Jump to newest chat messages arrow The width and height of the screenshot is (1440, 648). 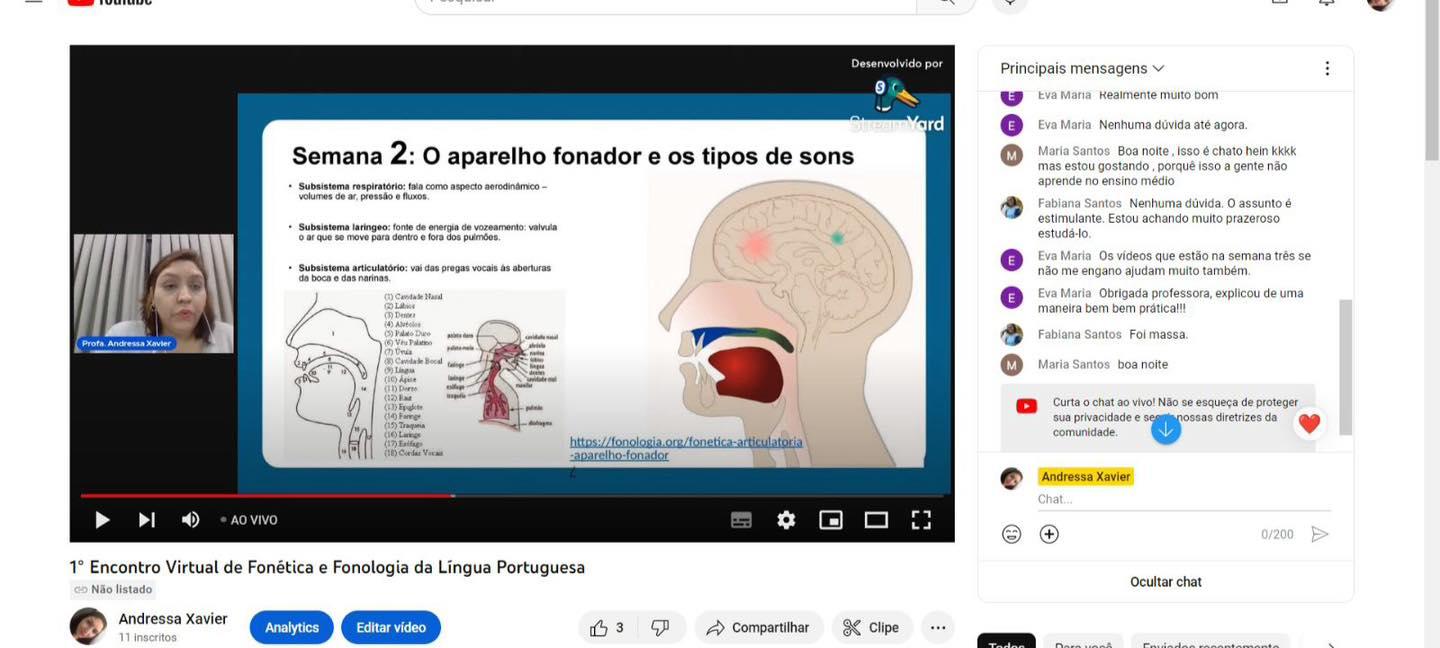tap(1166, 429)
